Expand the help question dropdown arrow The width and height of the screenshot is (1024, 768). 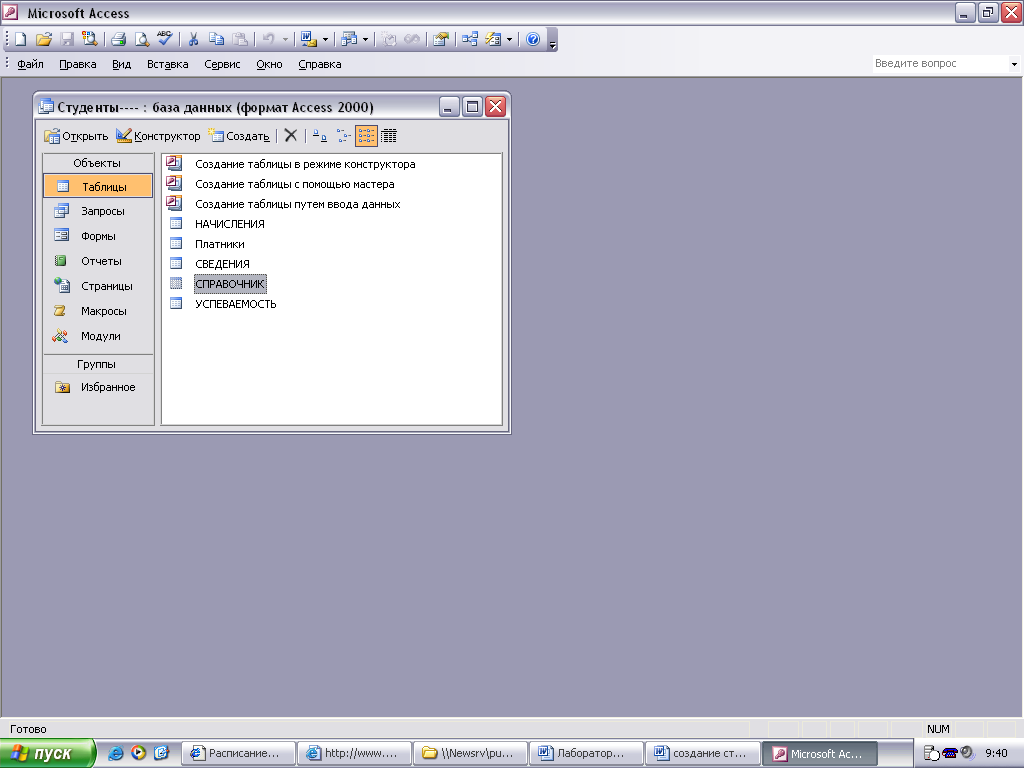(1014, 64)
